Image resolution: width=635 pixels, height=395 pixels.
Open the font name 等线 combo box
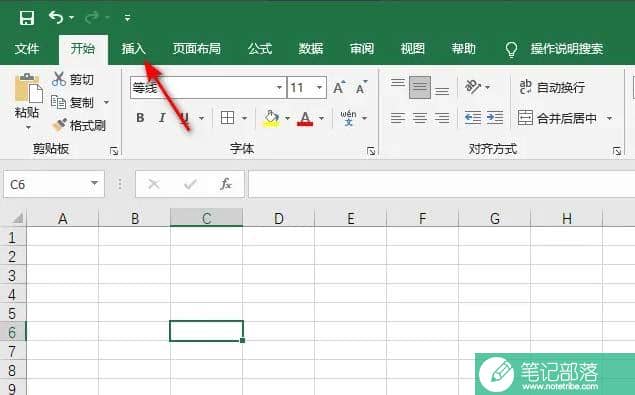tap(208, 88)
